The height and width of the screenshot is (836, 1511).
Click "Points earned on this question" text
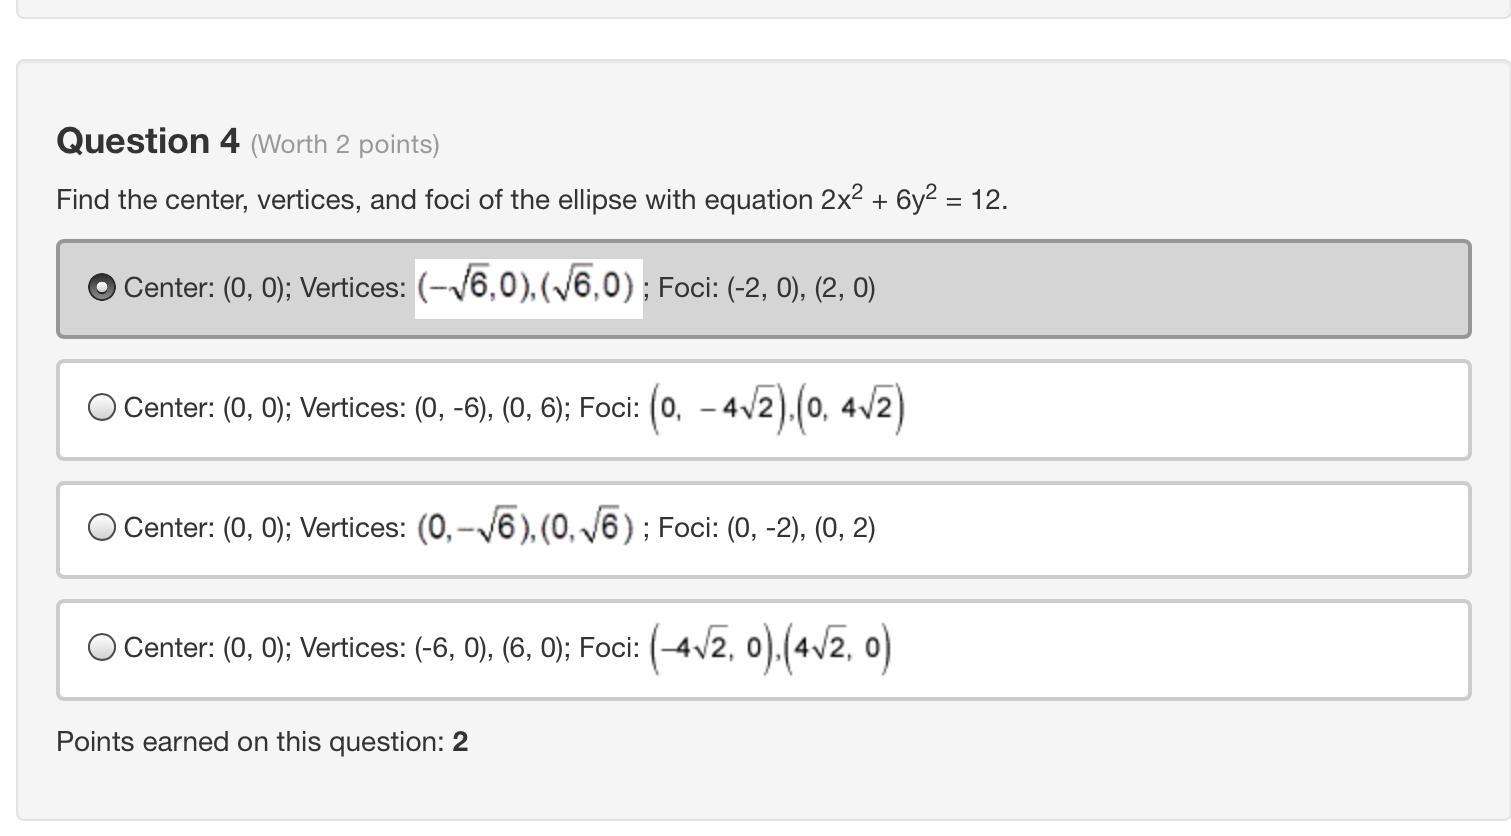click(x=249, y=742)
